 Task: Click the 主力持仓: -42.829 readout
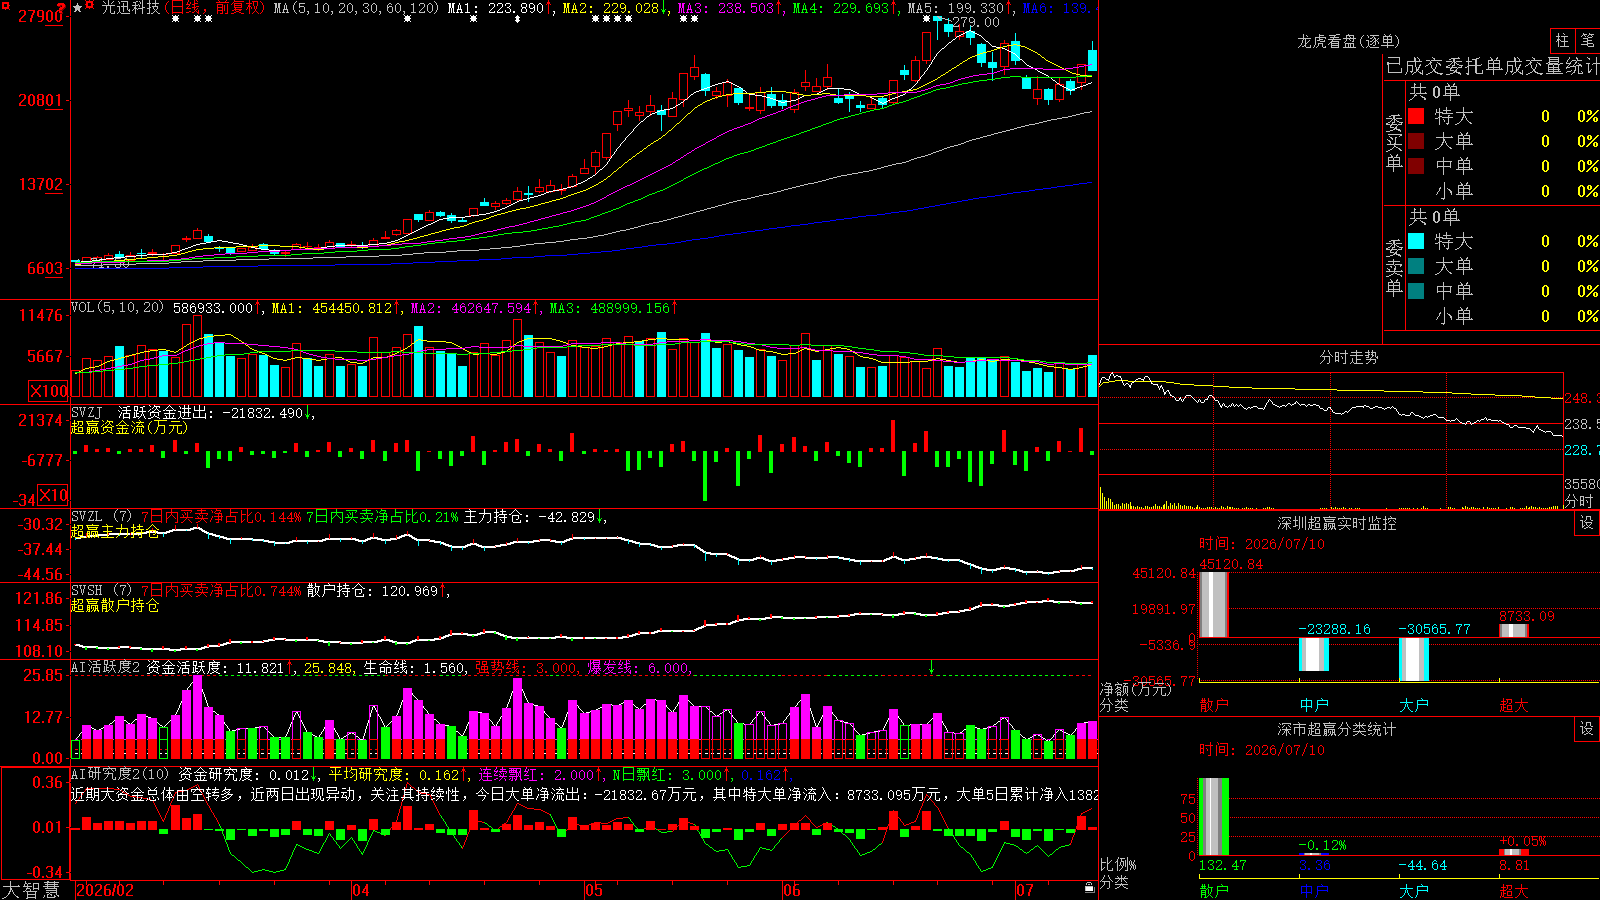pyautogui.click(x=535, y=517)
